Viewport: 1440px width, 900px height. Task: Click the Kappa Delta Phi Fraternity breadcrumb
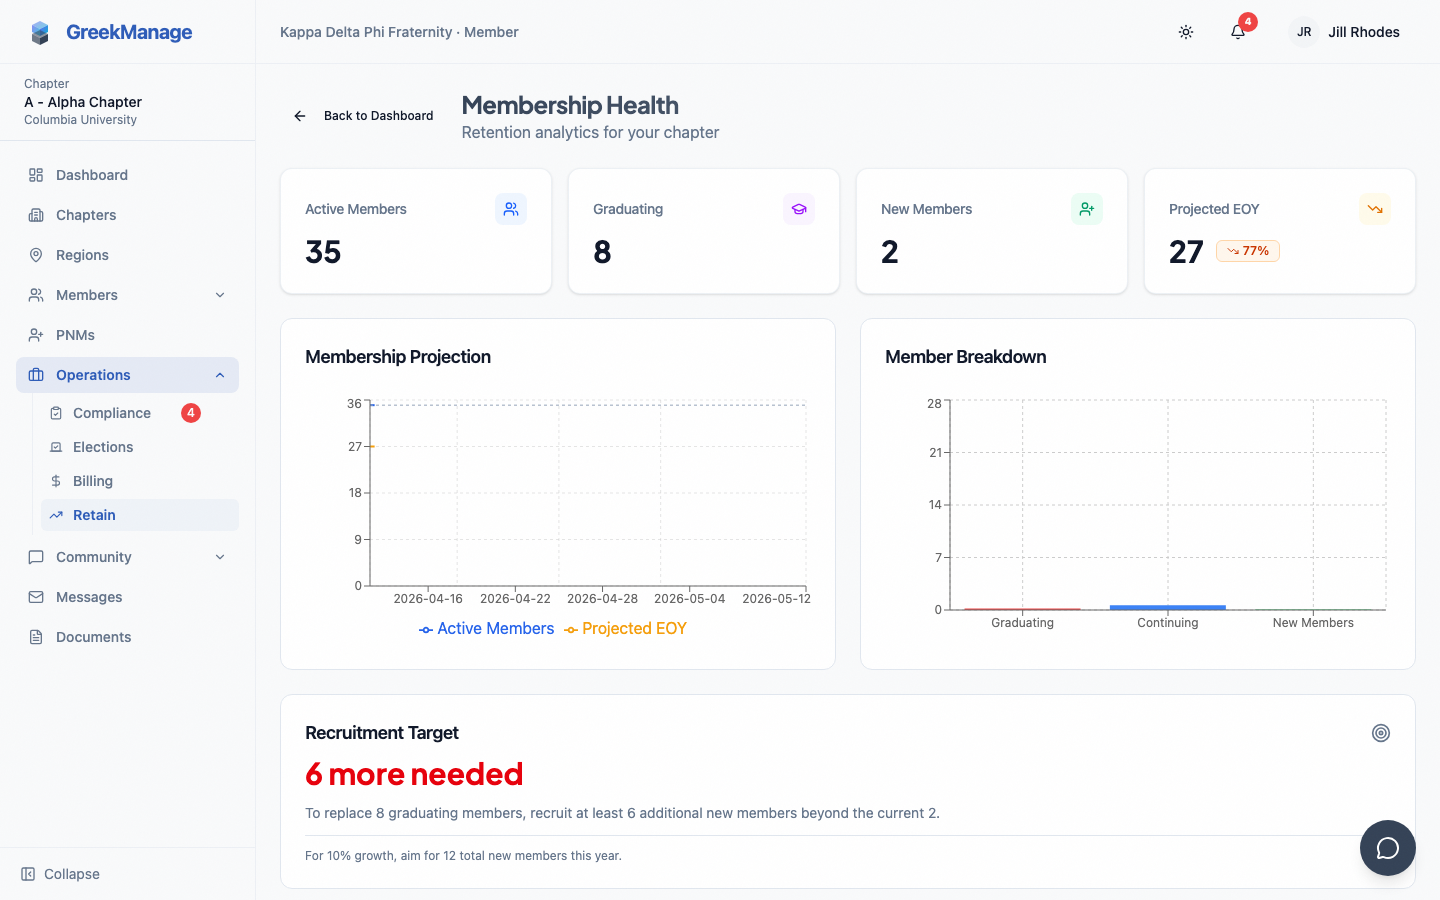pos(366,32)
